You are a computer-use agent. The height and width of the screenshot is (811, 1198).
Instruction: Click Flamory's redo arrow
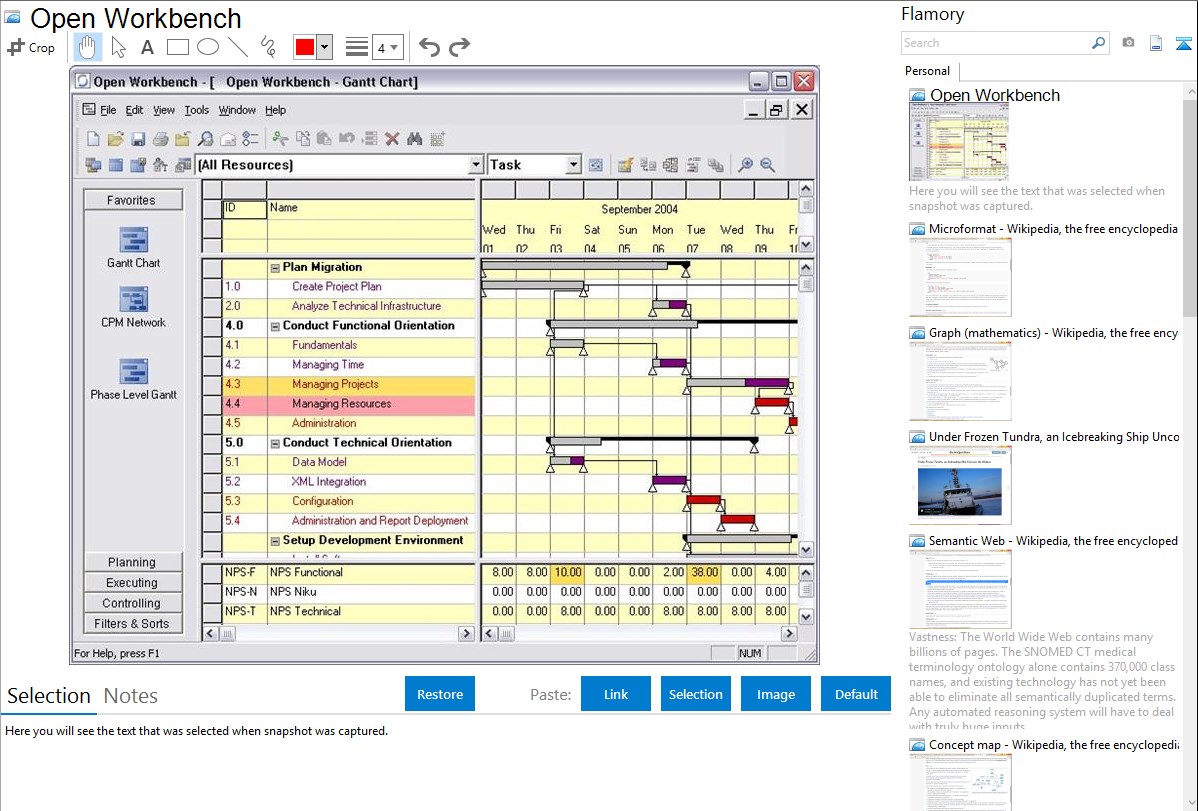coord(459,47)
